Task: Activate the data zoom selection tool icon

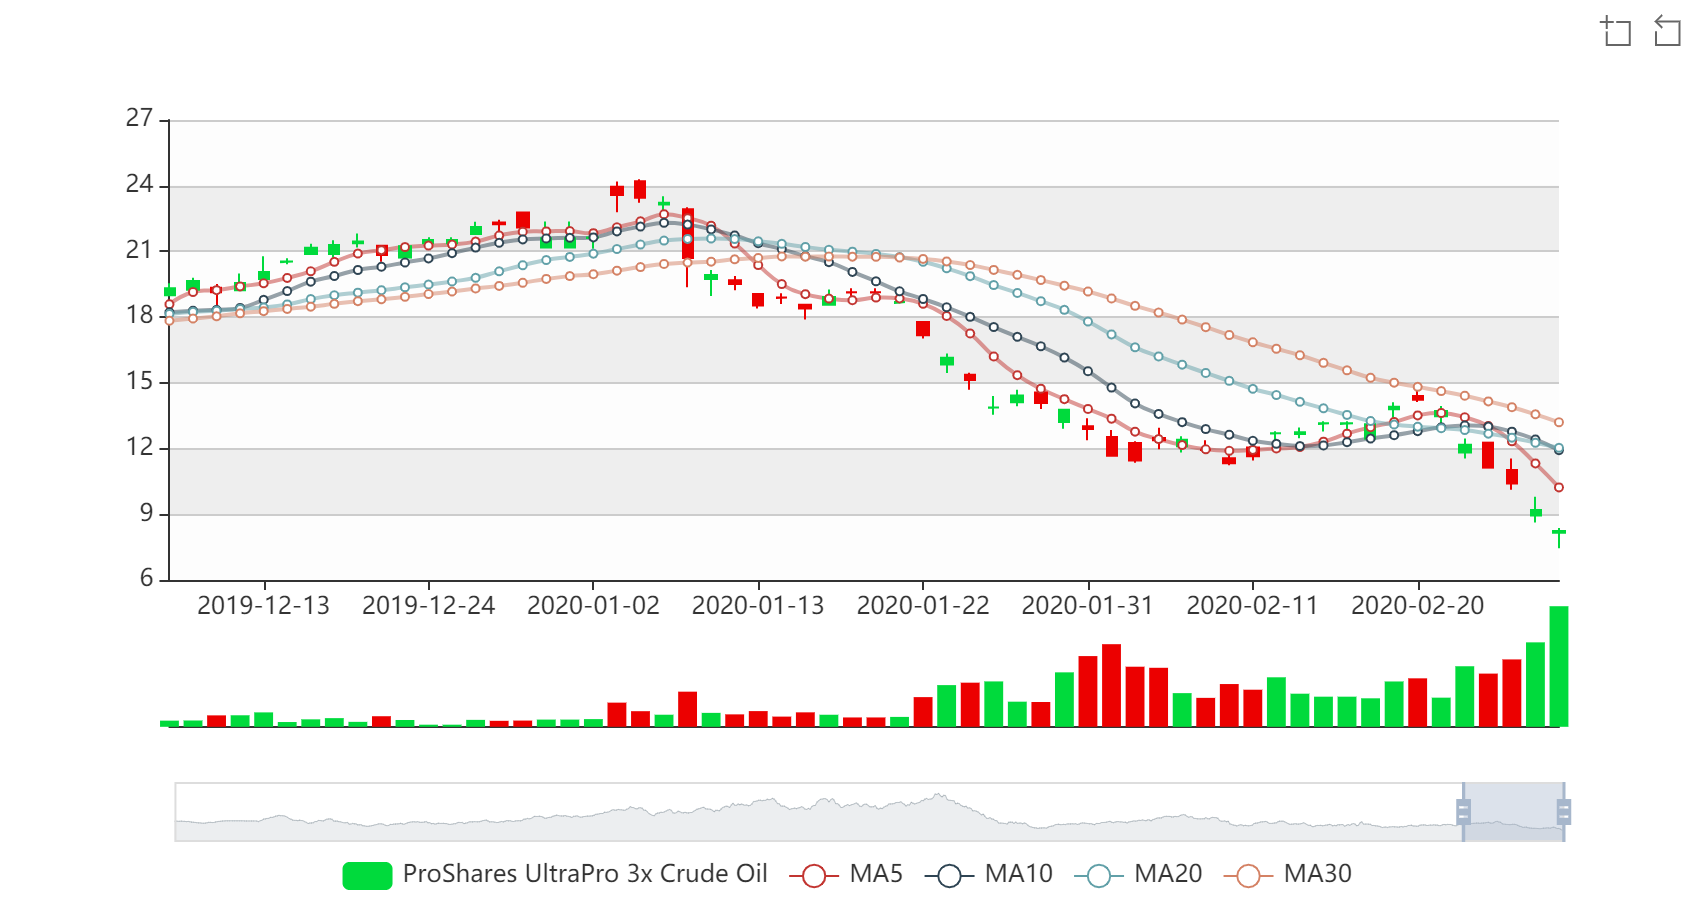Action: (x=1615, y=31)
